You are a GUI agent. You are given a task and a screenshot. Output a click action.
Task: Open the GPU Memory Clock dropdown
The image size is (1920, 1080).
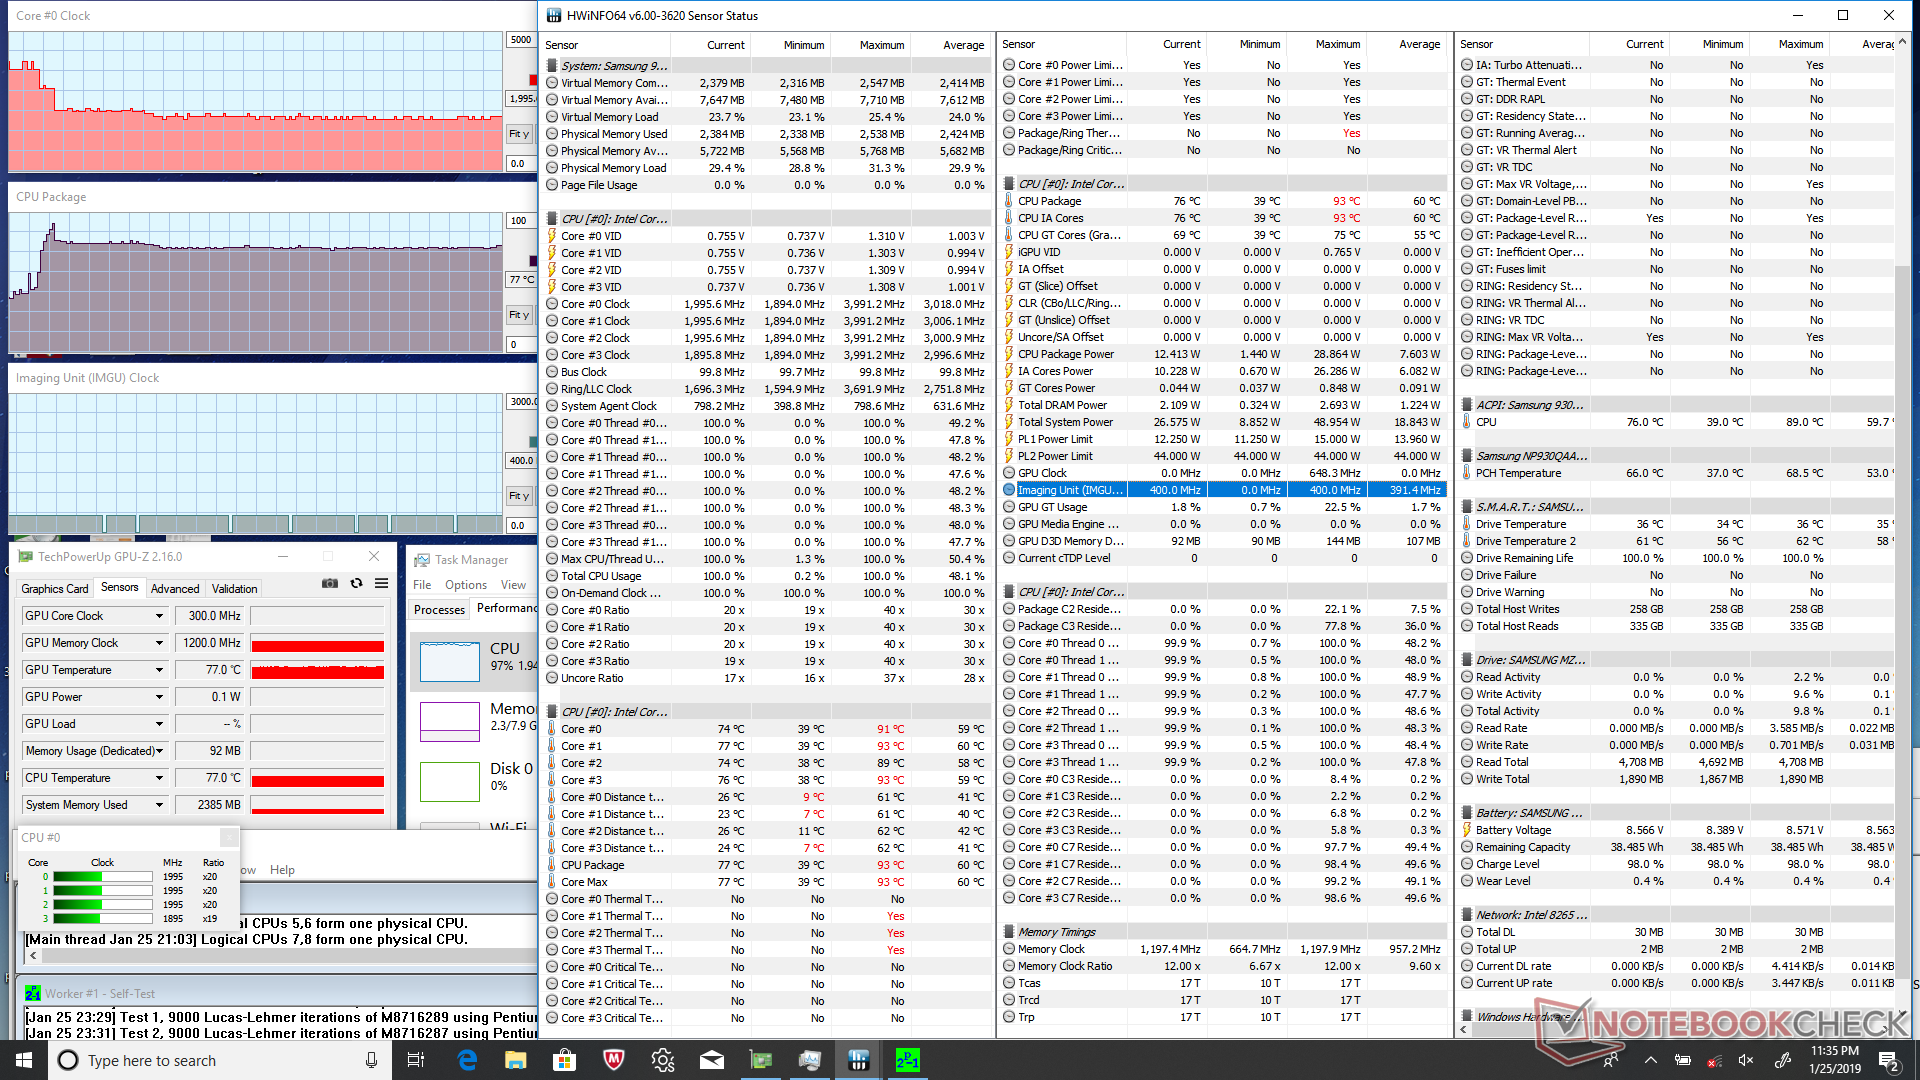click(x=159, y=643)
